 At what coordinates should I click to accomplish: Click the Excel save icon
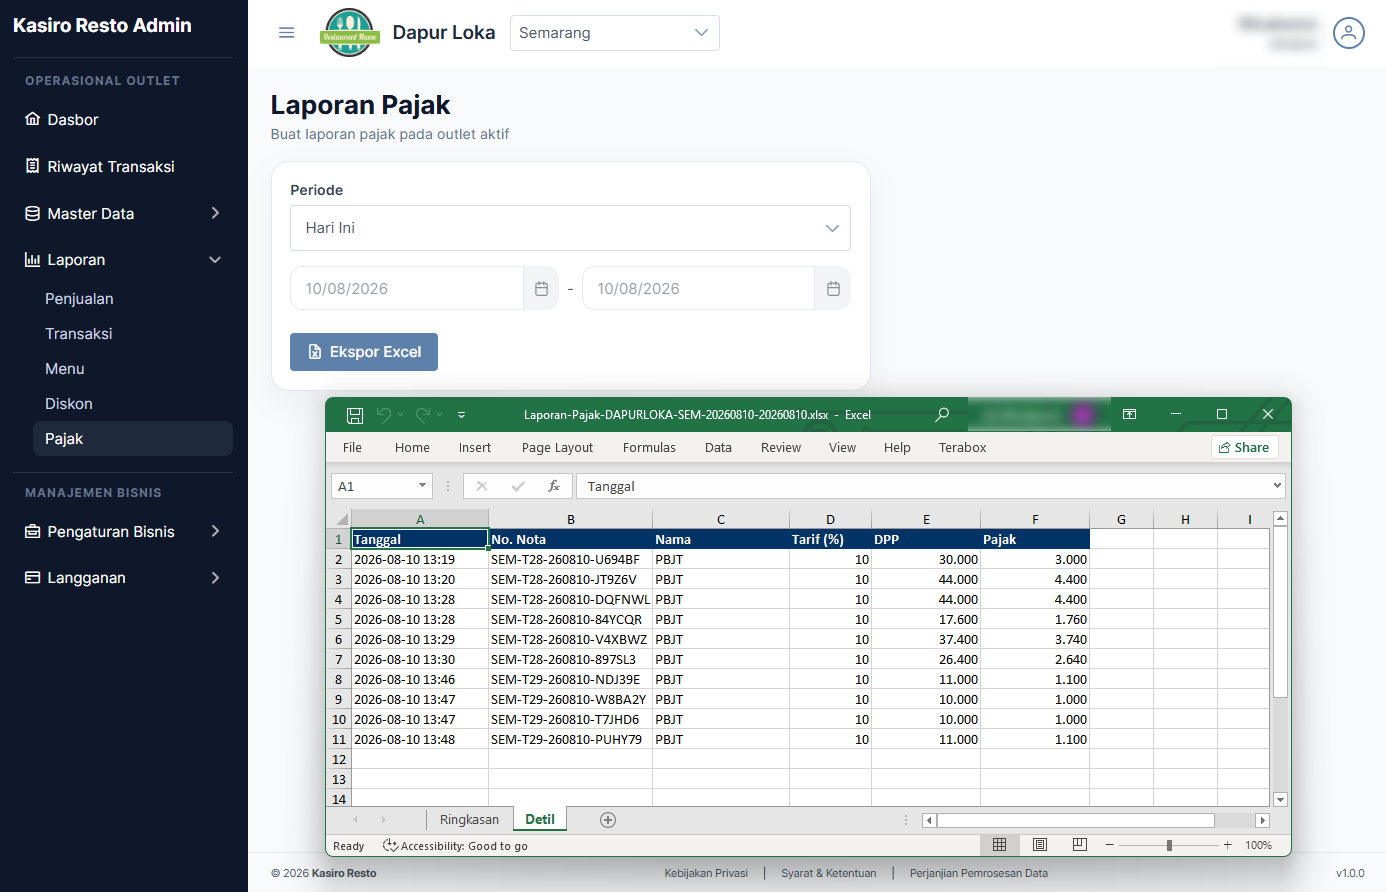[355, 415]
